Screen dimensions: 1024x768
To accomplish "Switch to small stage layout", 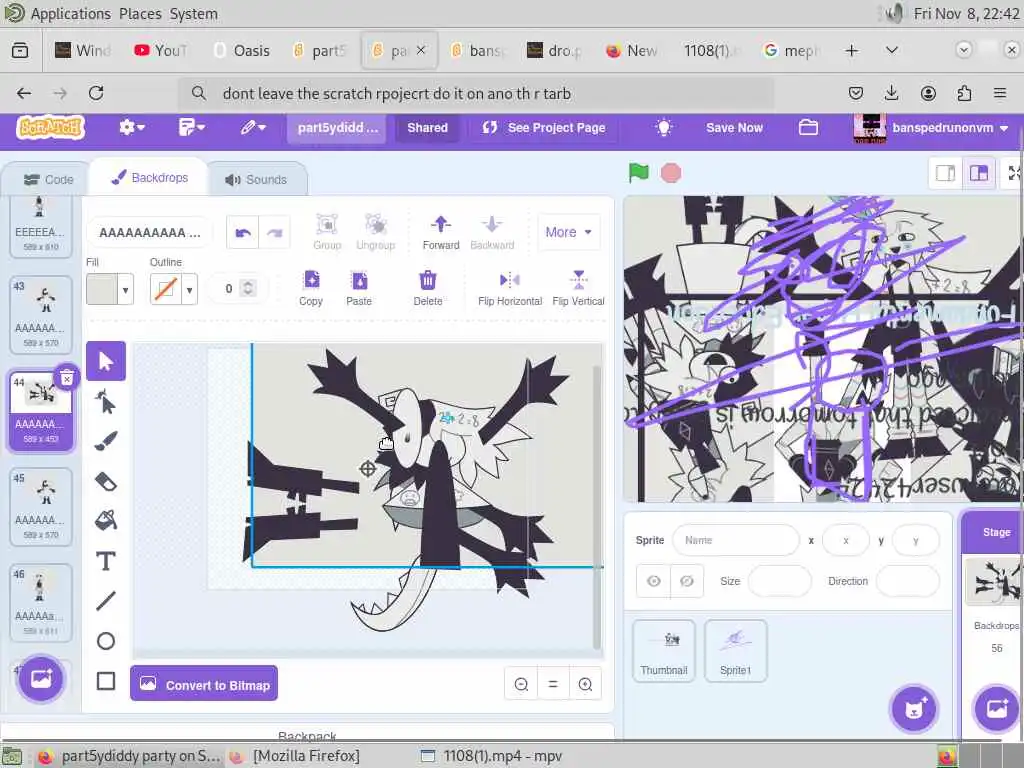I will coord(946,173).
